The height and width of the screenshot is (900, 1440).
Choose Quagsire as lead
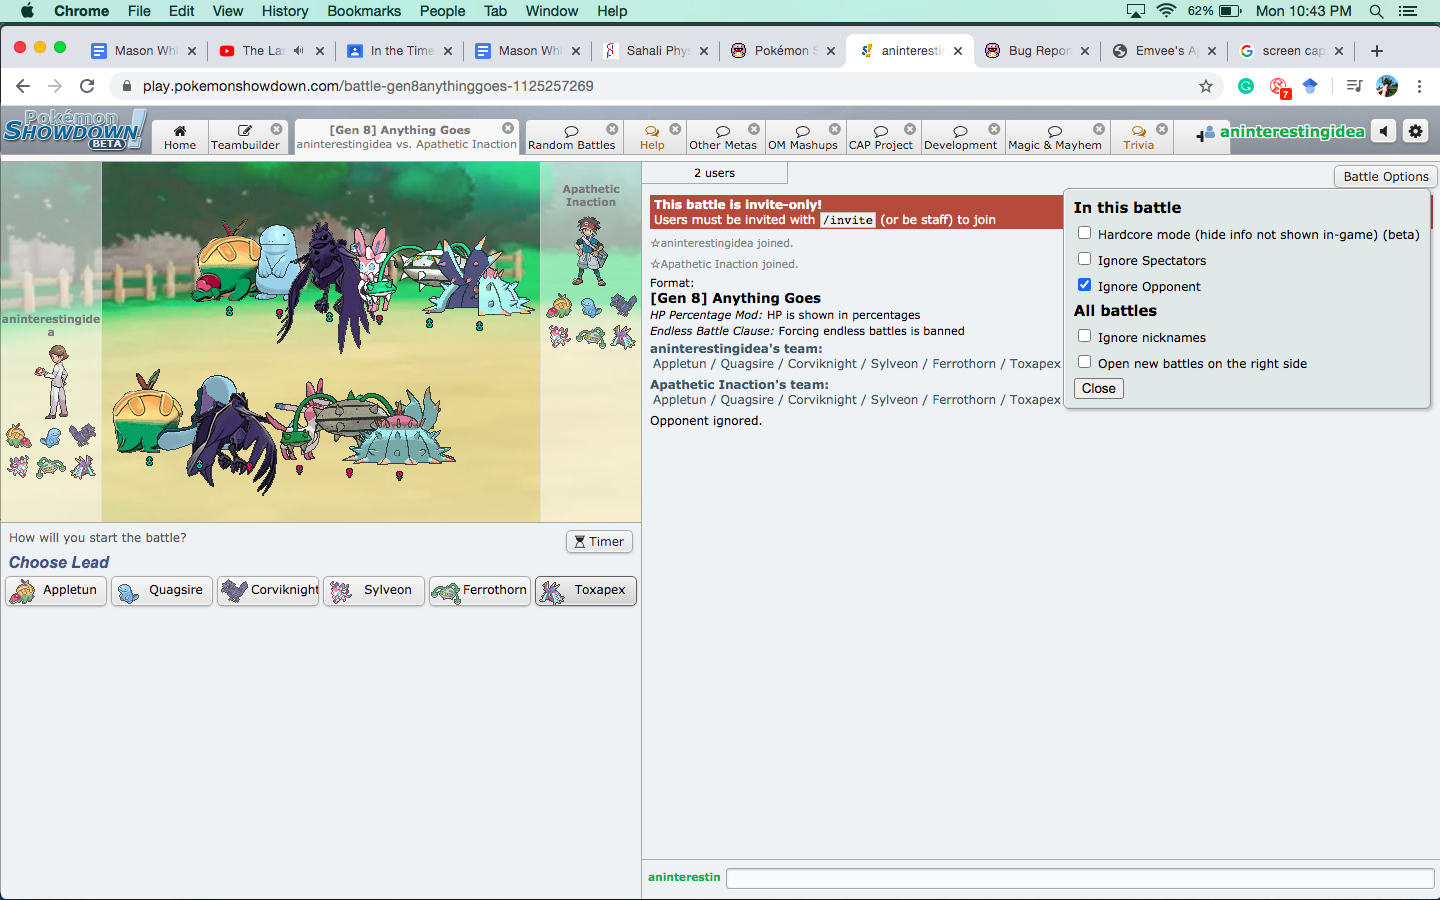162,591
